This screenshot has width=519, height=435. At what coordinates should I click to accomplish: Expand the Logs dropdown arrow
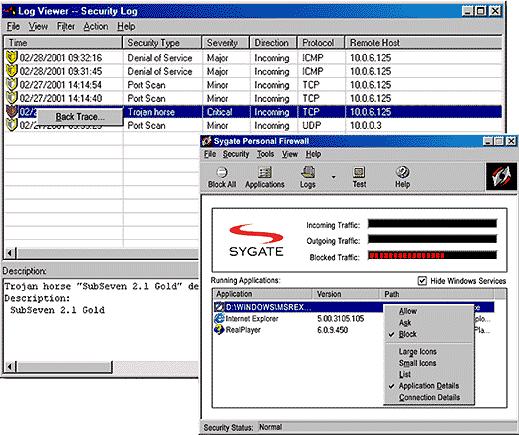(x=333, y=177)
